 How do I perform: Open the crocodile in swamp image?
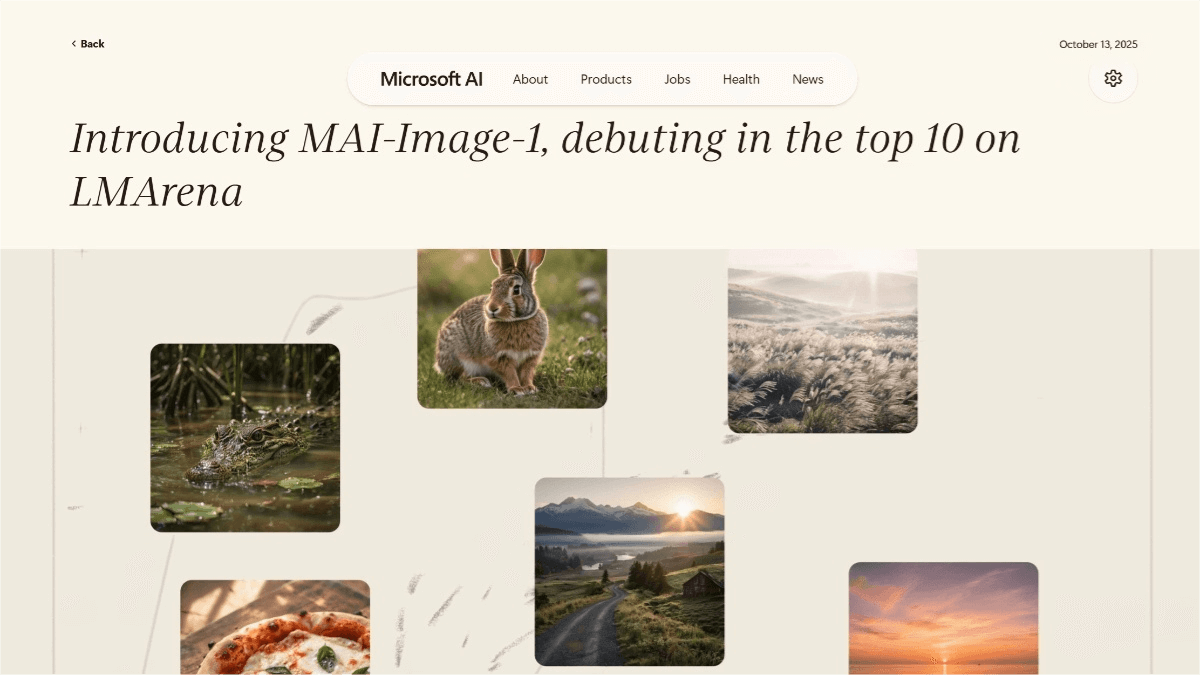coord(245,438)
